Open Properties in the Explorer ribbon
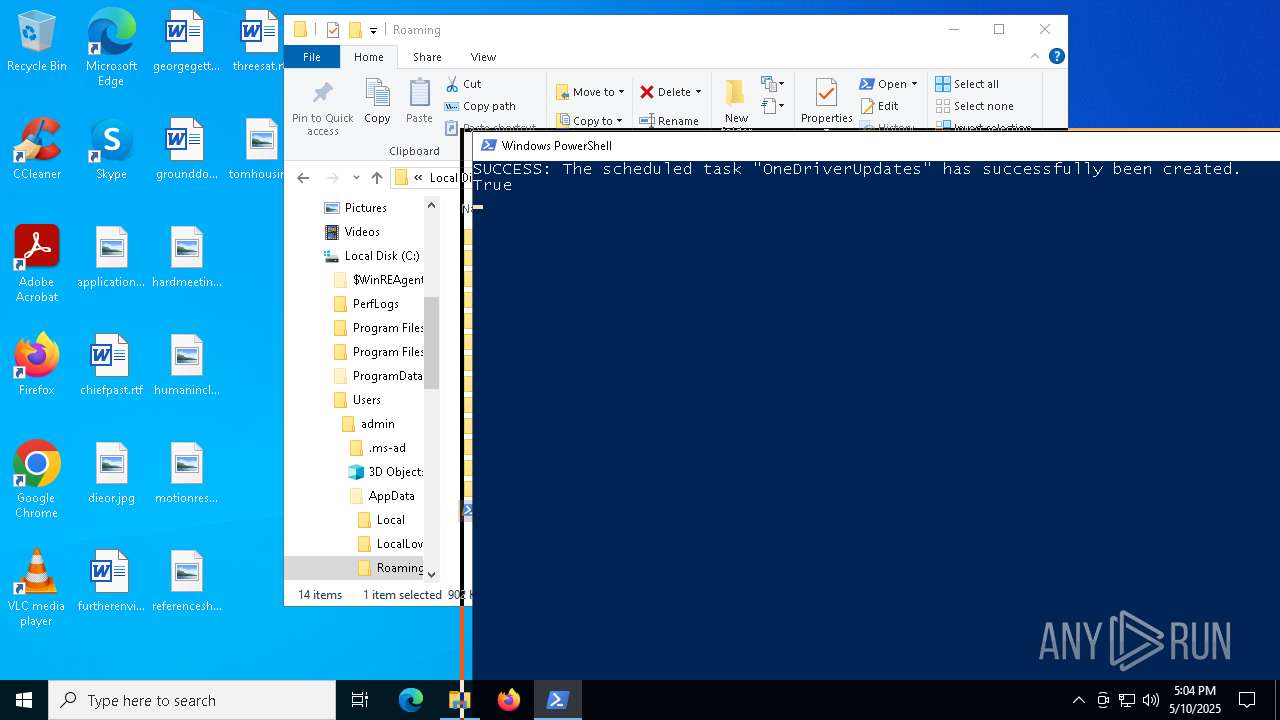Viewport: 1280px width, 720px height. 826,101
